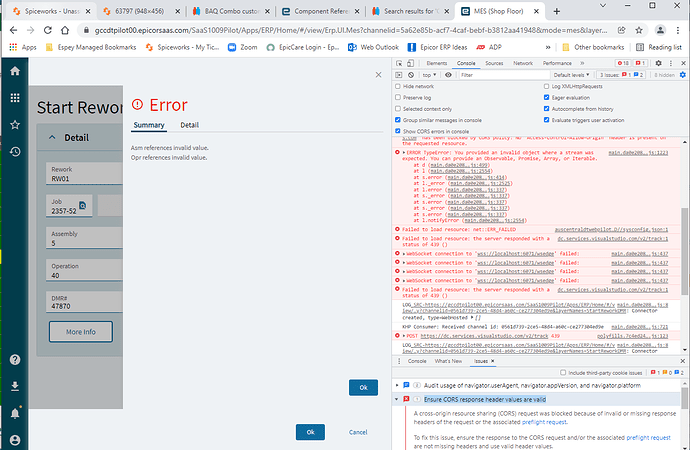690x450 pixels.
Task: Select the DevTools inspect element tool
Action: pyautogui.click(x=399, y=63)
